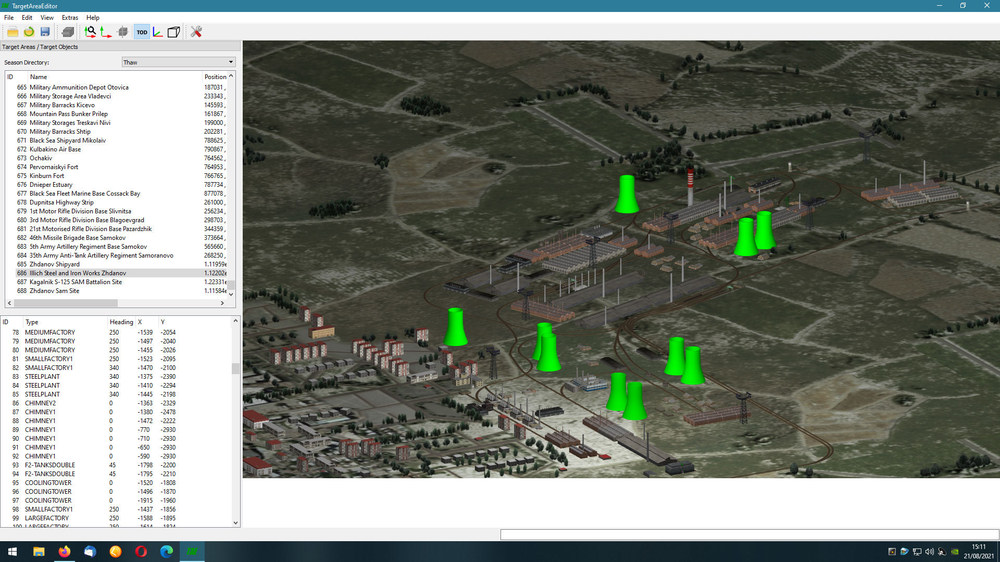Screen dimensions: 1000x562
Task: Select Zhdanov Sam Site row
Action: (x=120, y=291)
